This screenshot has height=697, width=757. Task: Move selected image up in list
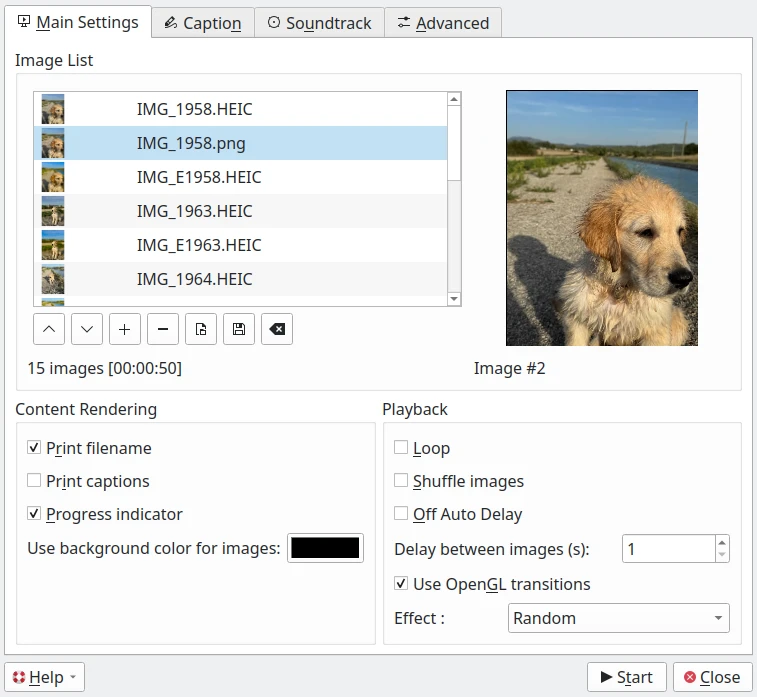pyautogui.click(x=49, y=329)
